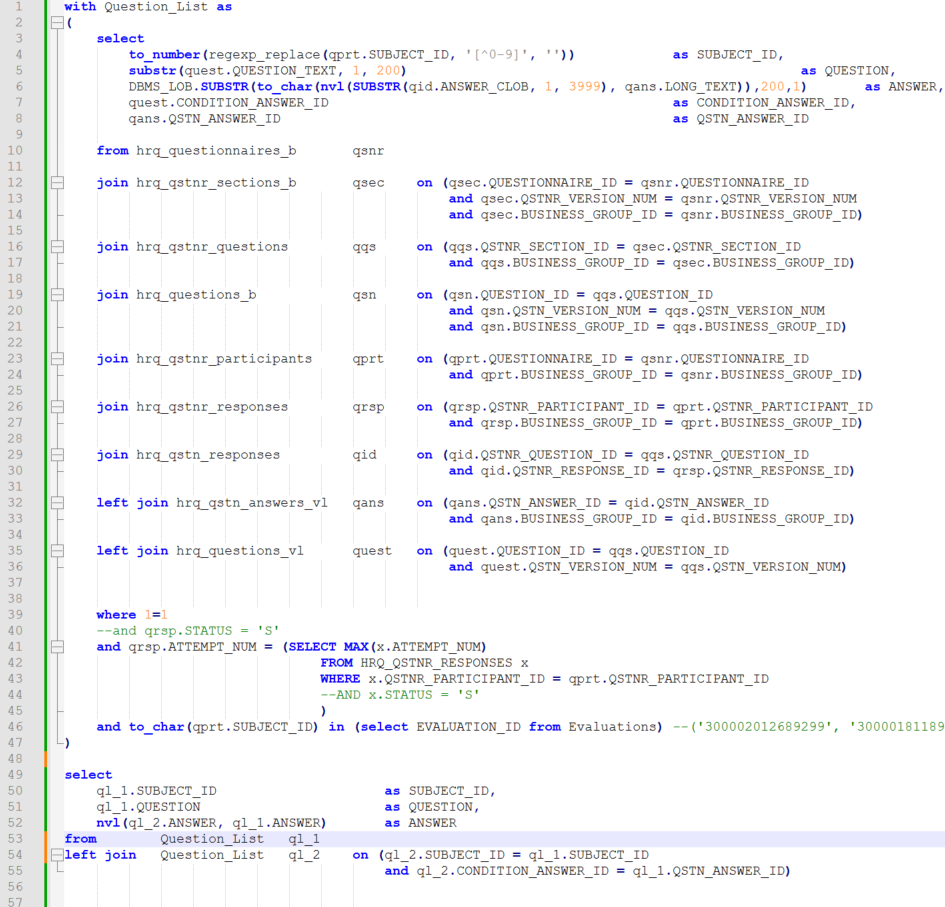Click table name 'hrq_qstnr_questions'

pos(212,246)
